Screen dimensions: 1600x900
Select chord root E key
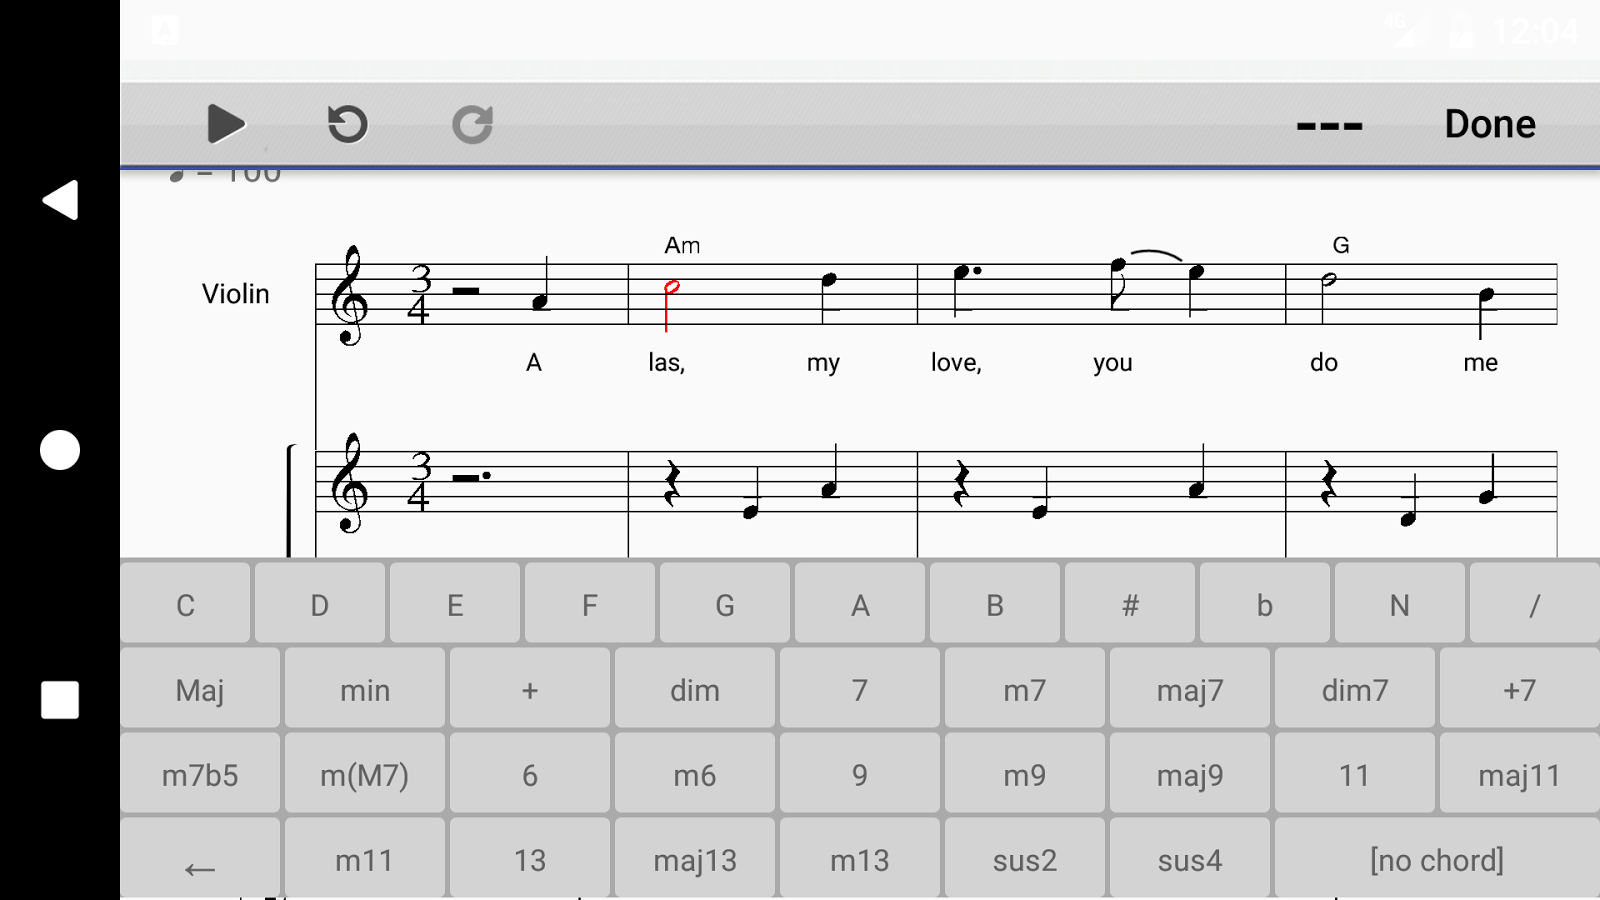[x=455, y=603]
